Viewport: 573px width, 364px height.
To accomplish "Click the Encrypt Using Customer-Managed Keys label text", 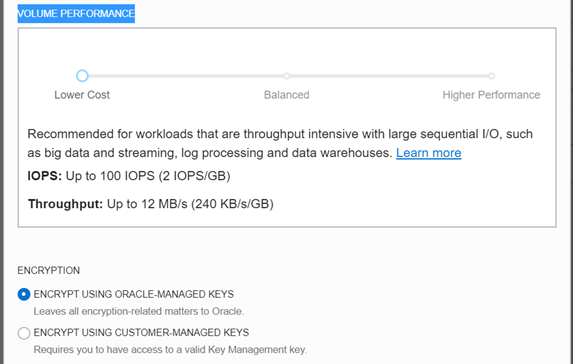I will (141, 333).
